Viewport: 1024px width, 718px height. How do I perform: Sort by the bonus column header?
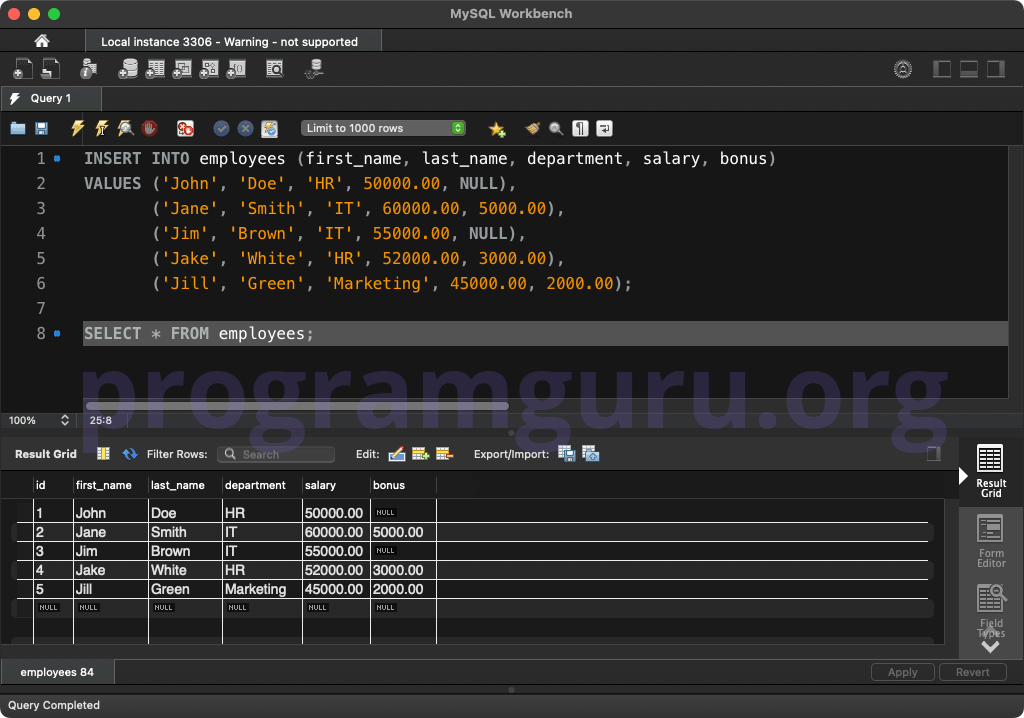point(403,485)
